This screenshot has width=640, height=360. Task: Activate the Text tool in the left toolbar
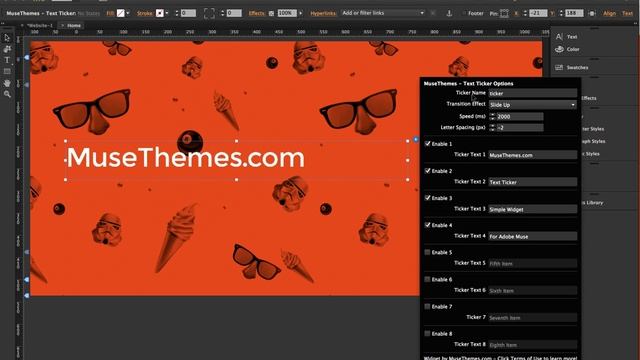[x=7, y=60]
